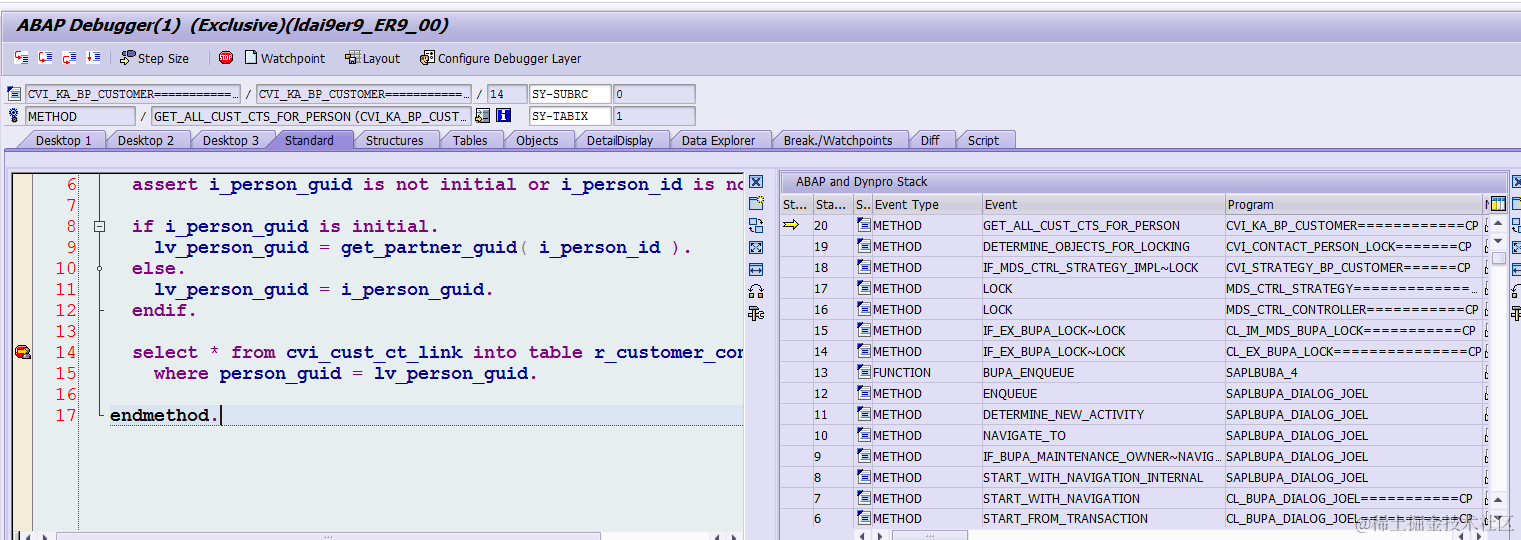The height and width of the screenshot is (540, 1521).
Task: Click the source icon in stack row 6
Action: pyautogui.click(x=864, y=518)
